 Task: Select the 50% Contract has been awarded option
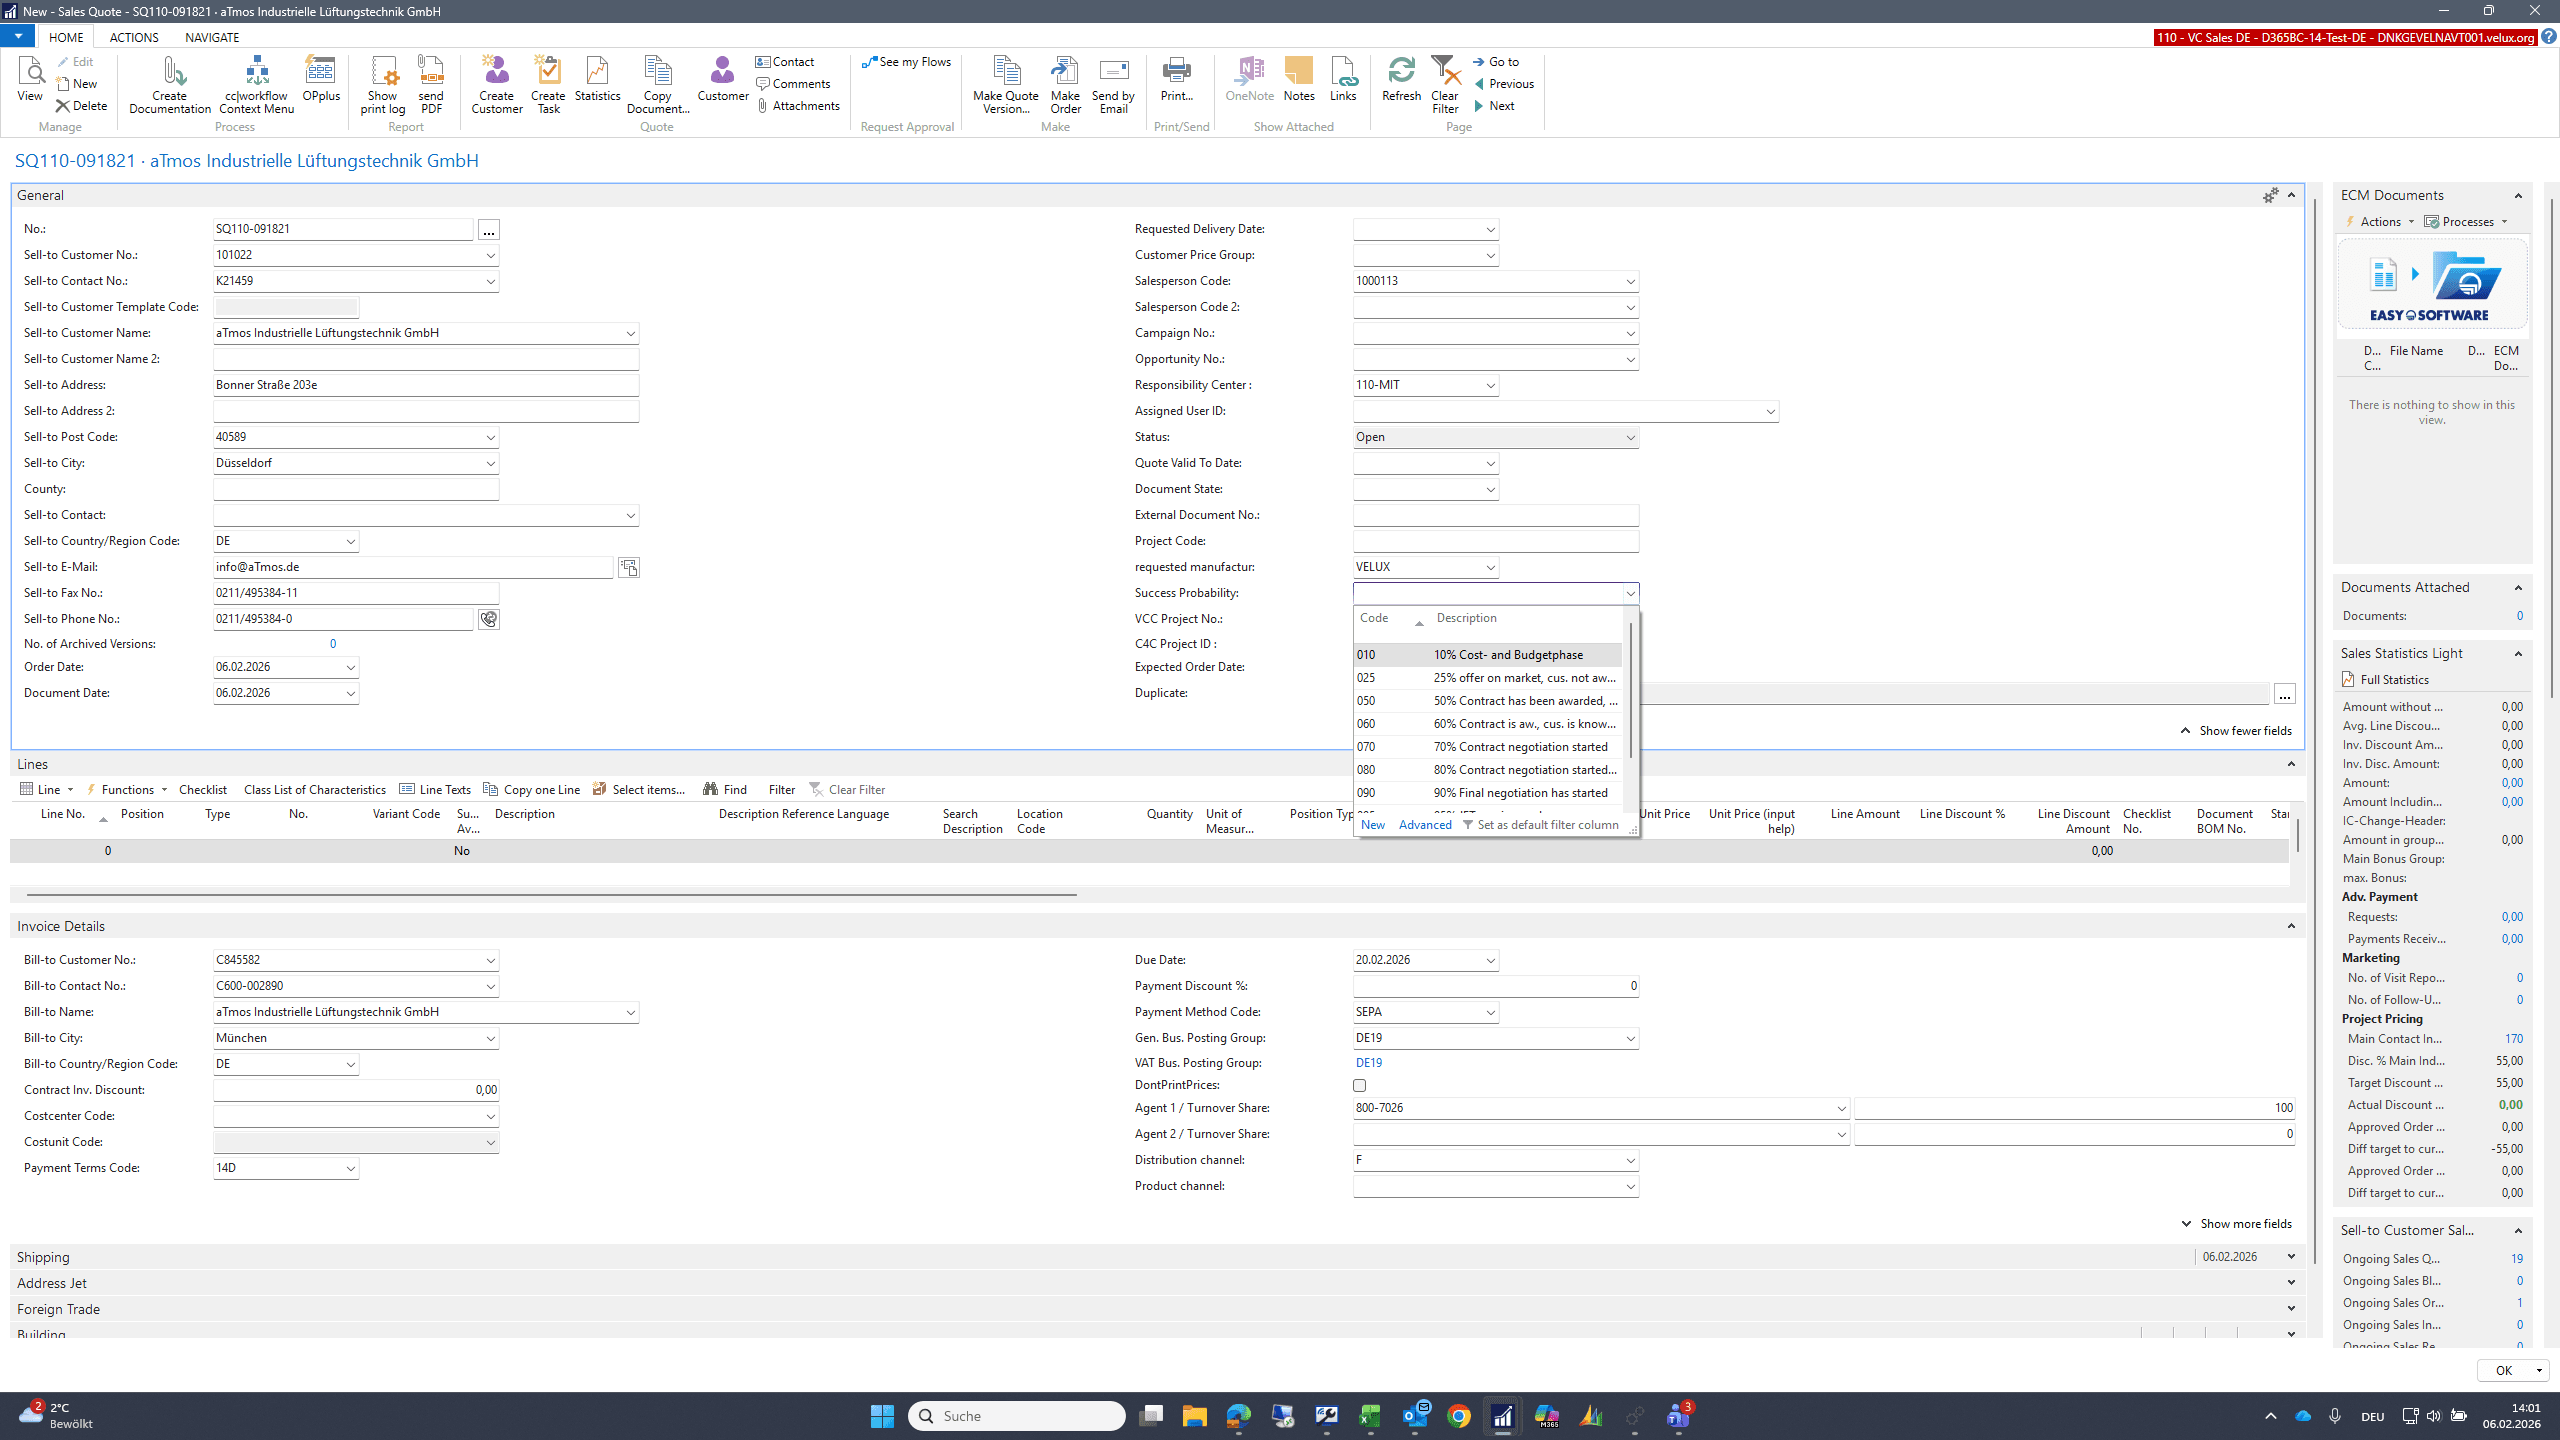tap(1488, 701)
